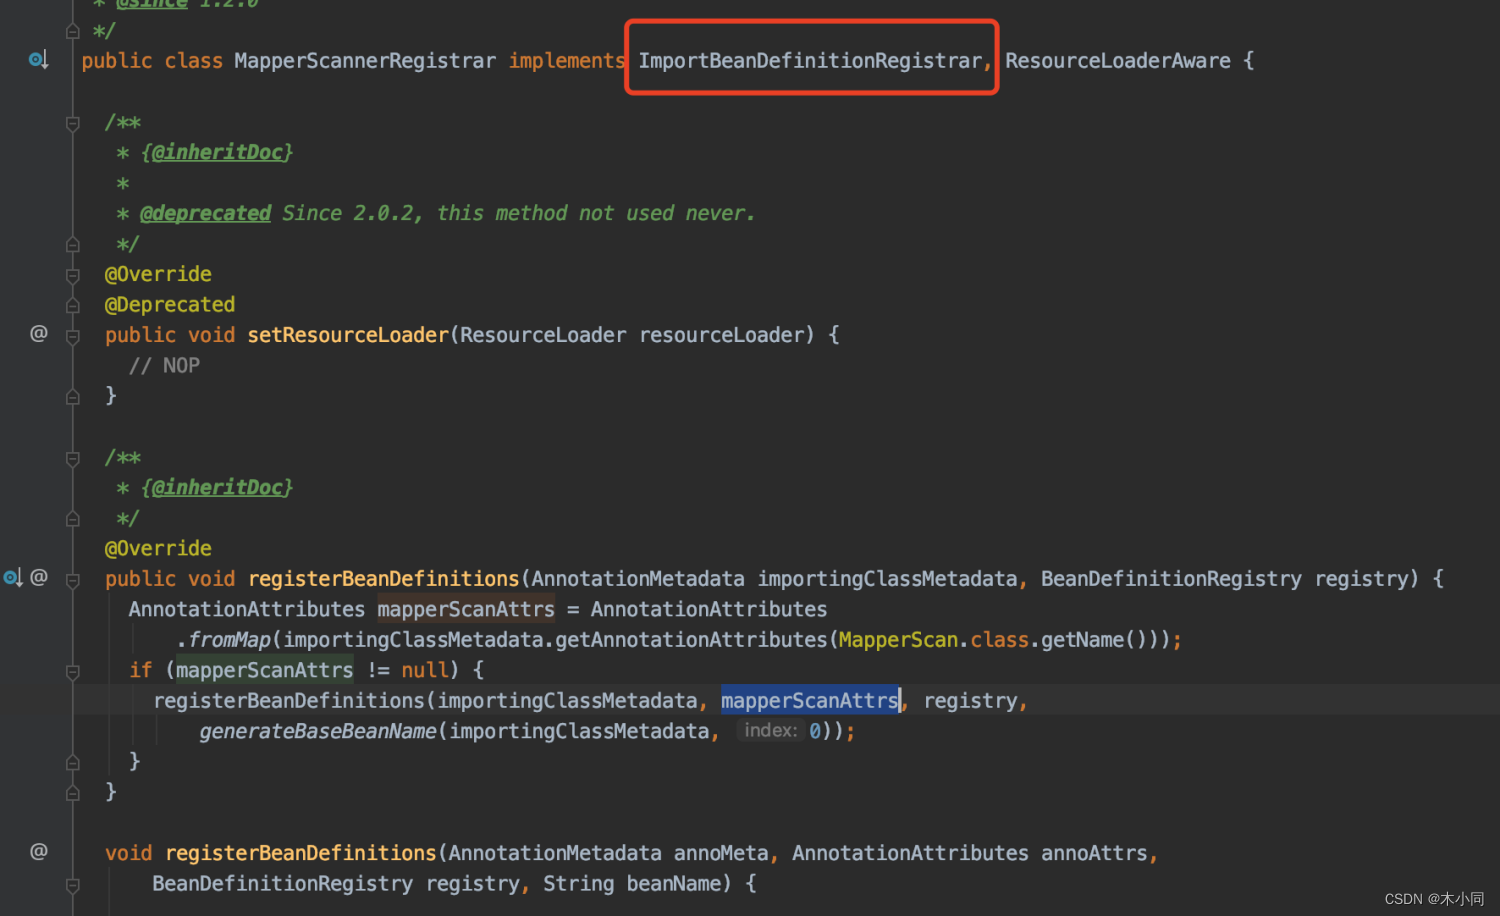Click the getName() call
1500x916 pixels.
[x=1095, y=639]
